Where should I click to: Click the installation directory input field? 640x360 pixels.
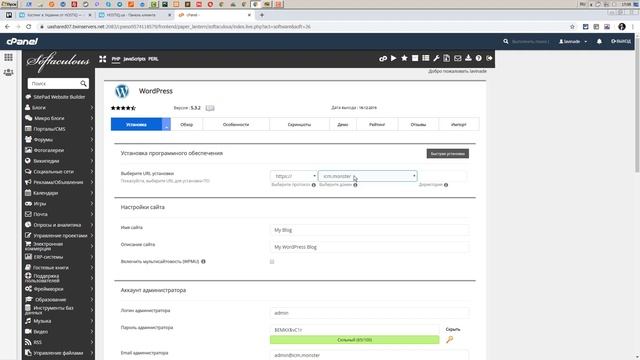[x=442, y=176]
